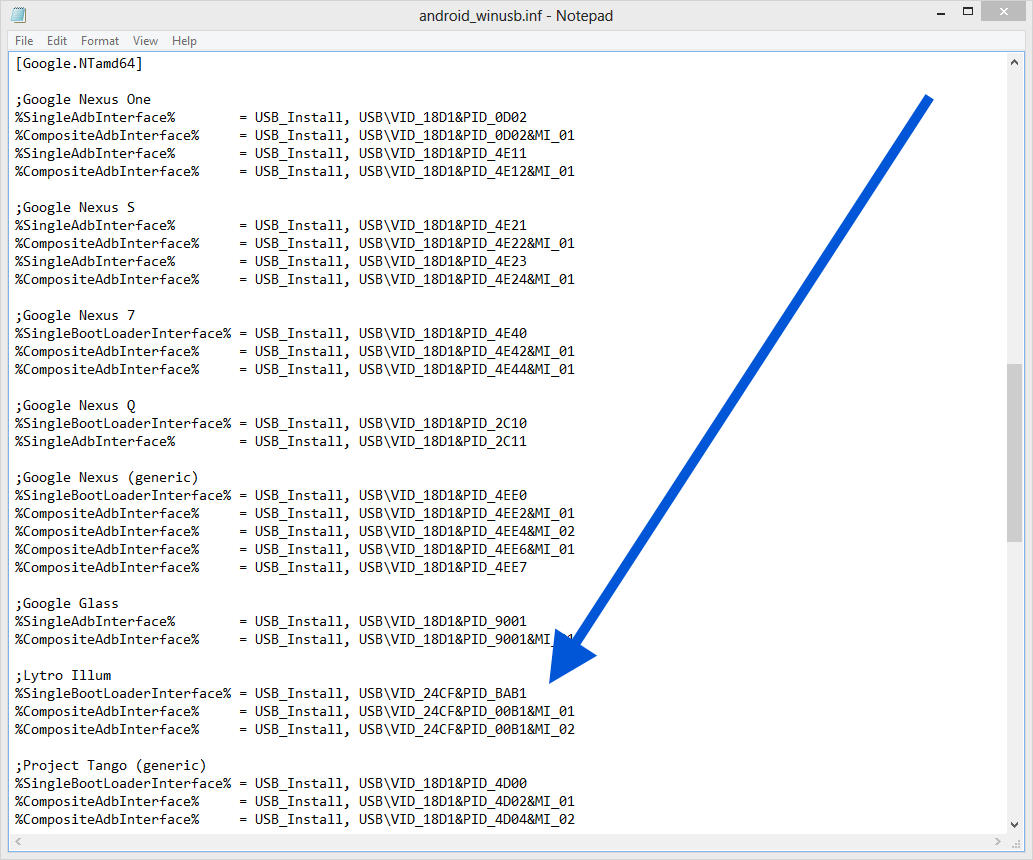Click the horizontal scrollbar right arrow

[x=998, y=842]
